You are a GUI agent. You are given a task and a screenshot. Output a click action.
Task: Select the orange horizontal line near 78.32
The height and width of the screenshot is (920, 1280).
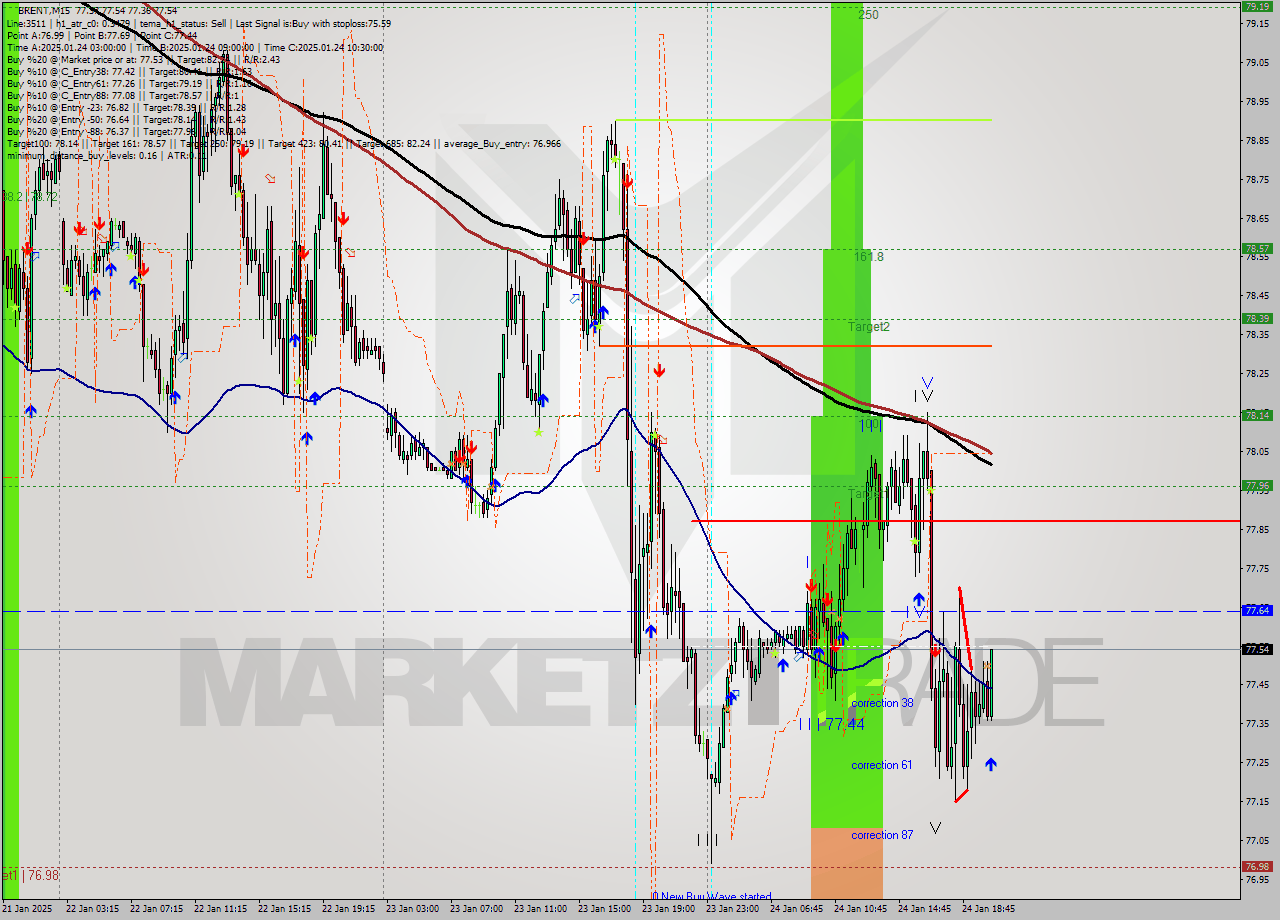coord(795,345)
